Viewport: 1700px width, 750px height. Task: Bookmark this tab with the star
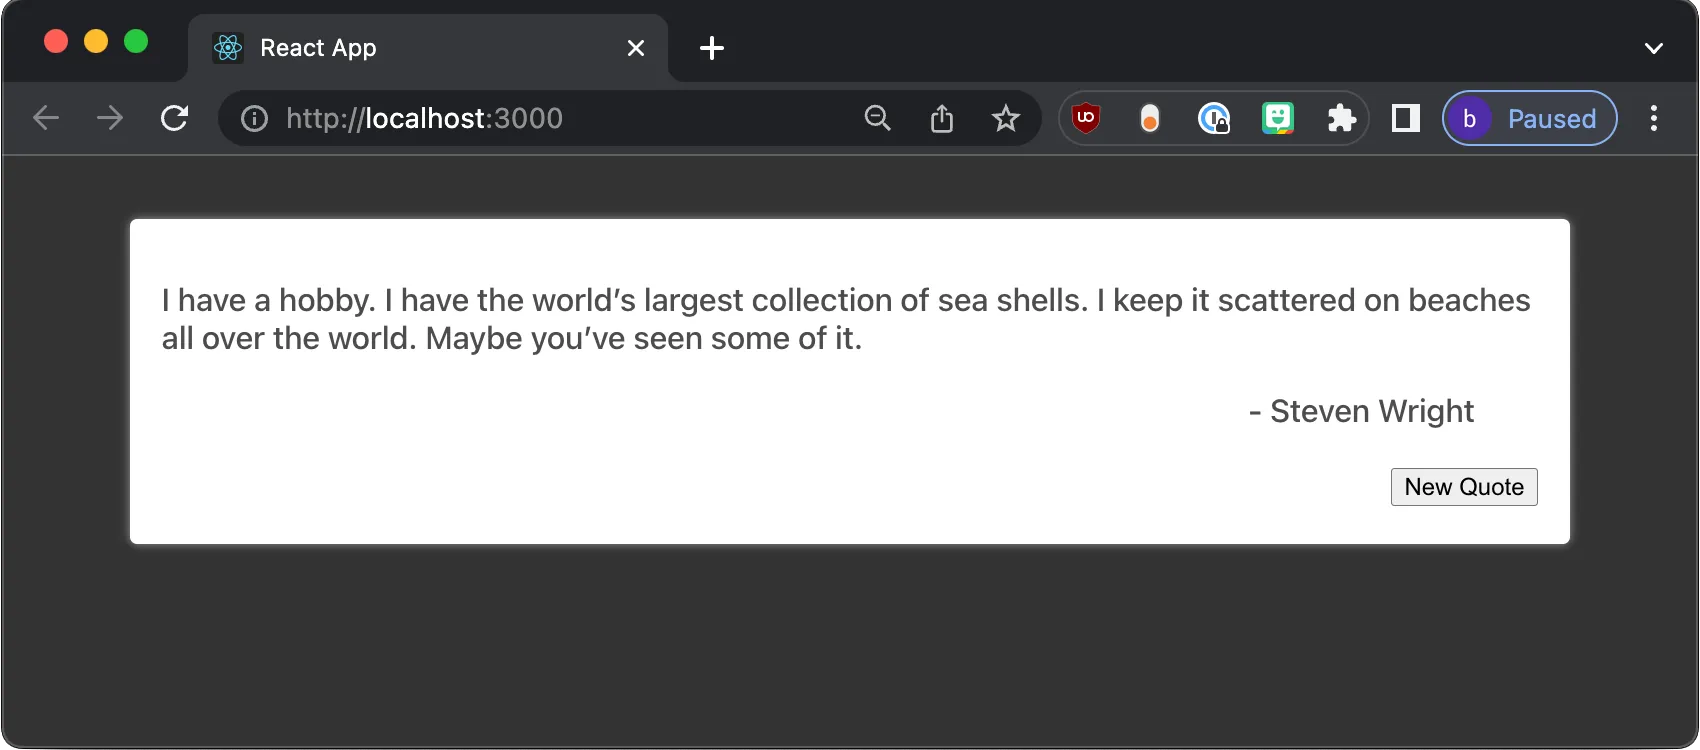tap(1006, 119)
